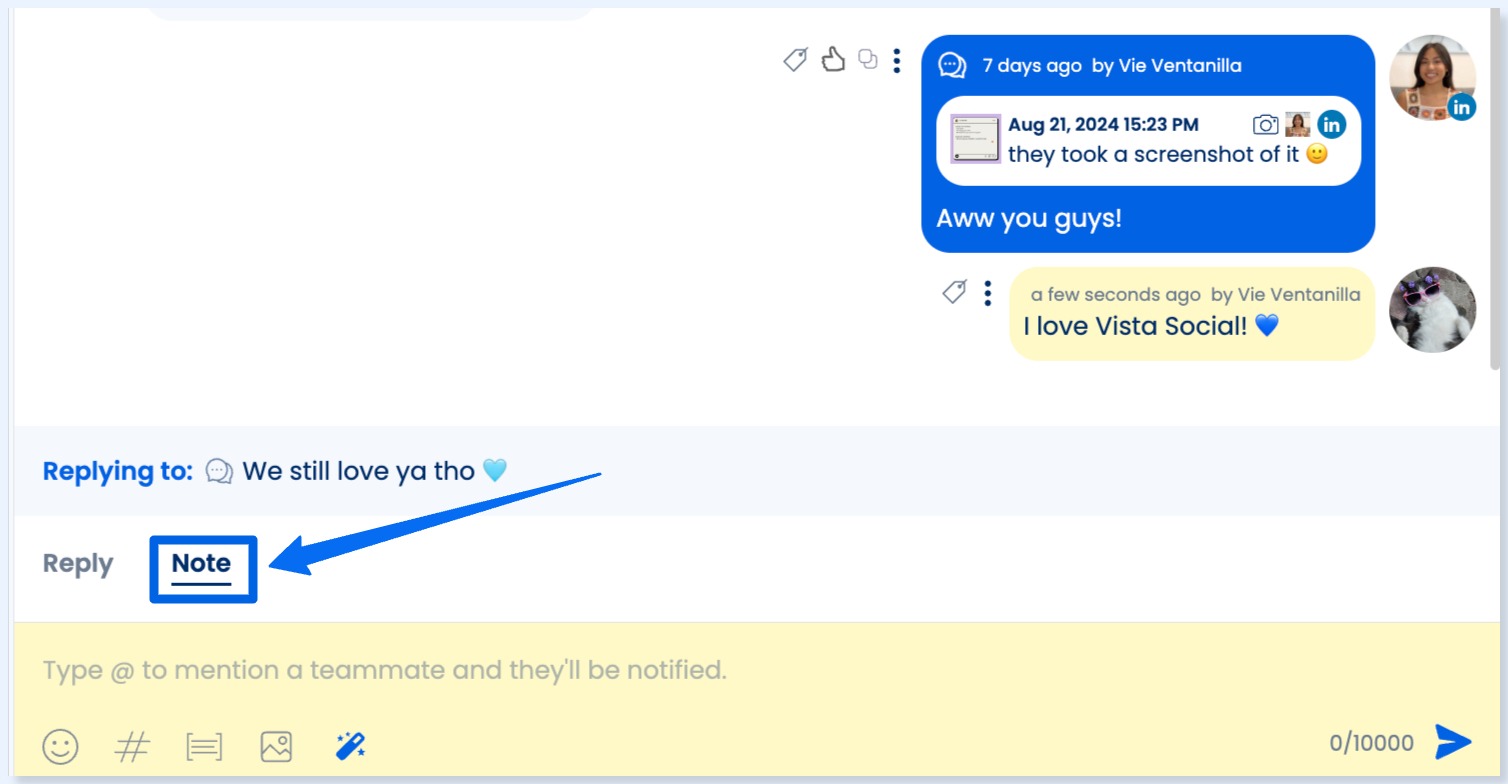The height and width of the screenshot is (784, 1508).
Task: Click the camera icon in the Aug 21 message
Action: coord(1265,124)
